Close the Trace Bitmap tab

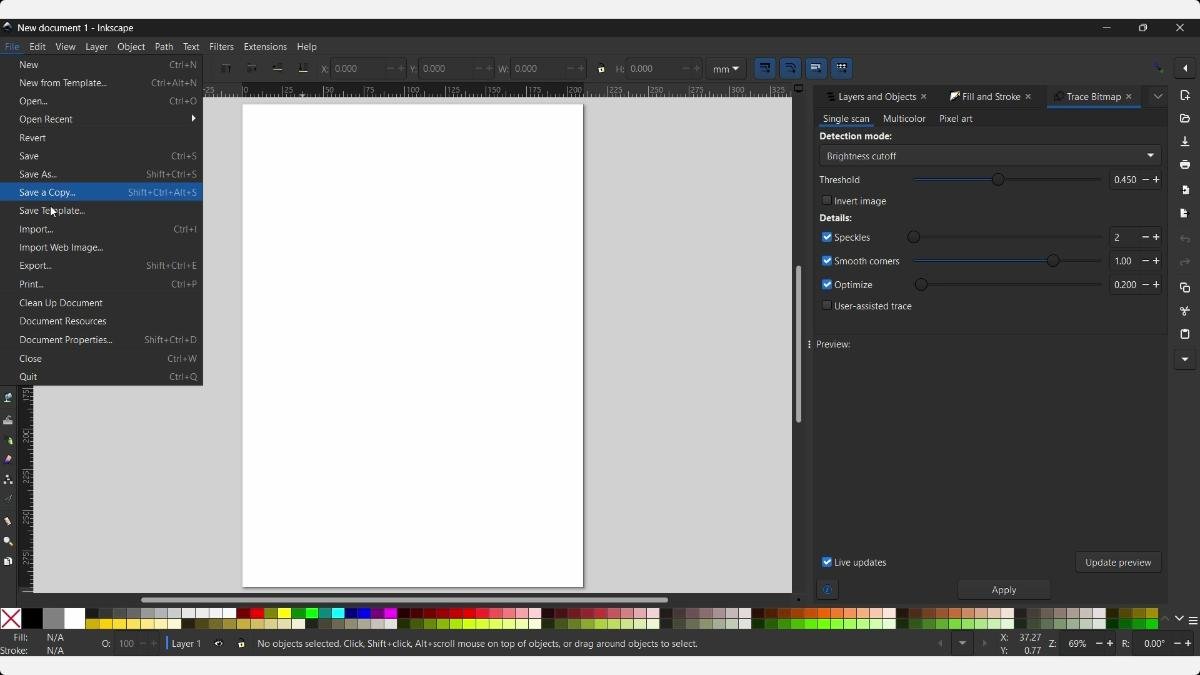[1129, 97]
